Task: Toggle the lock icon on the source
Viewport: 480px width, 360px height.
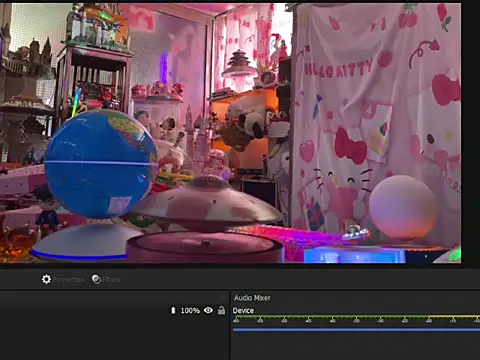Action: pyautogui.click(x=221, y=310)
